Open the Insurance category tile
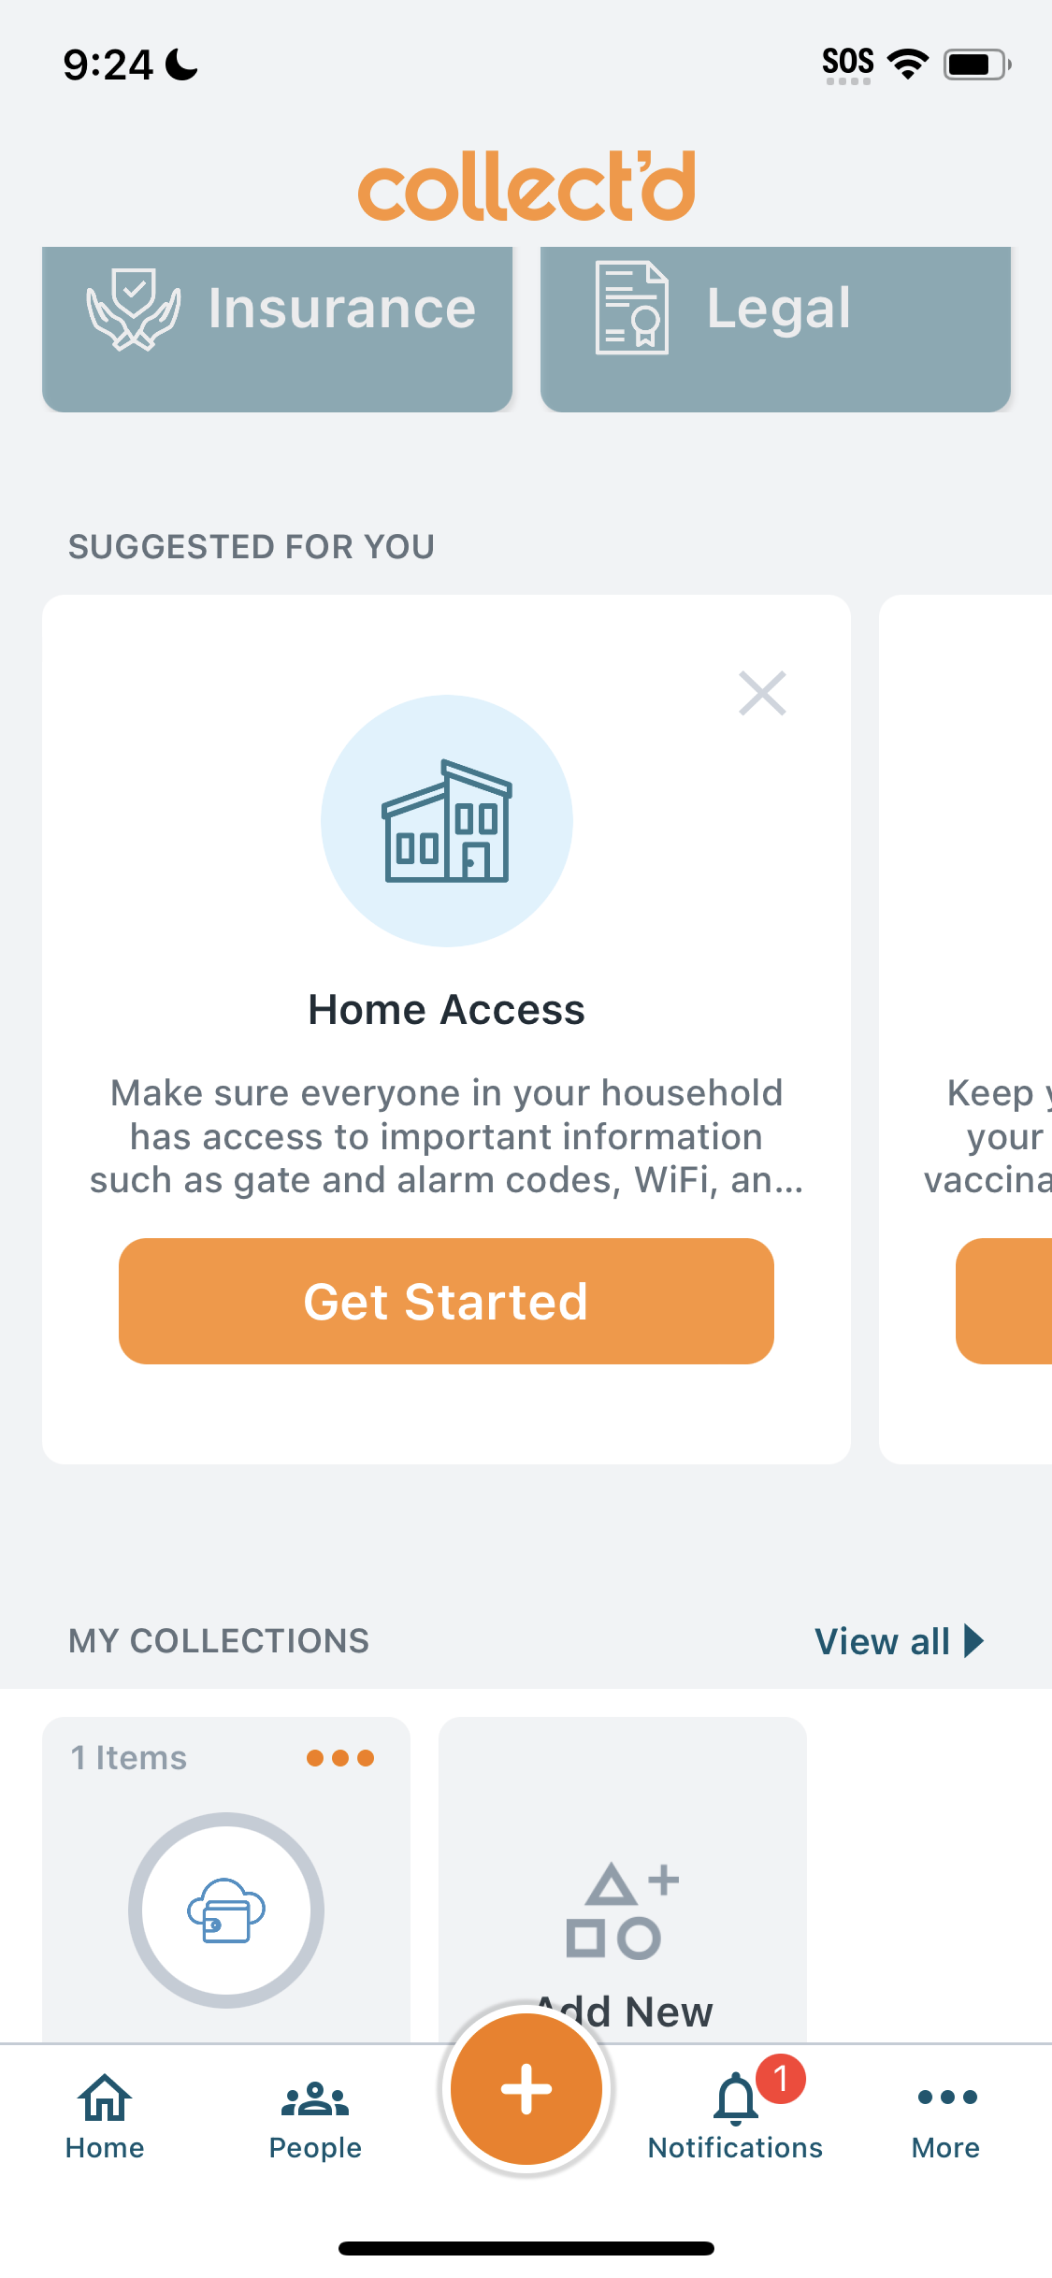Screen dimensions: 1052x2278 (277, 328)
